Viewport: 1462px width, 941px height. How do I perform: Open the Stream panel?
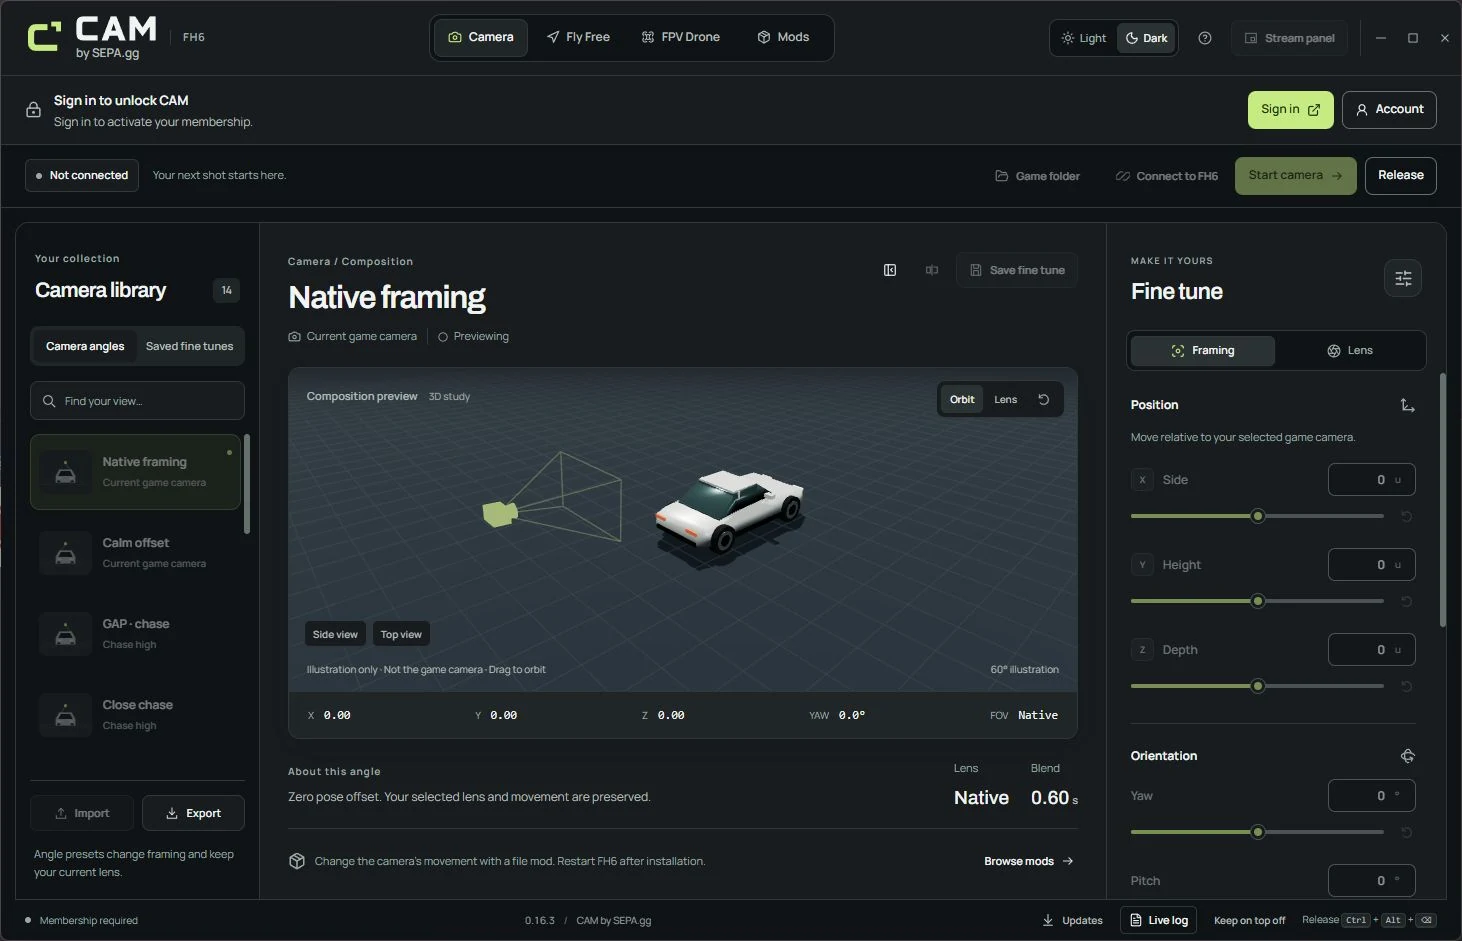[1289, 38]
